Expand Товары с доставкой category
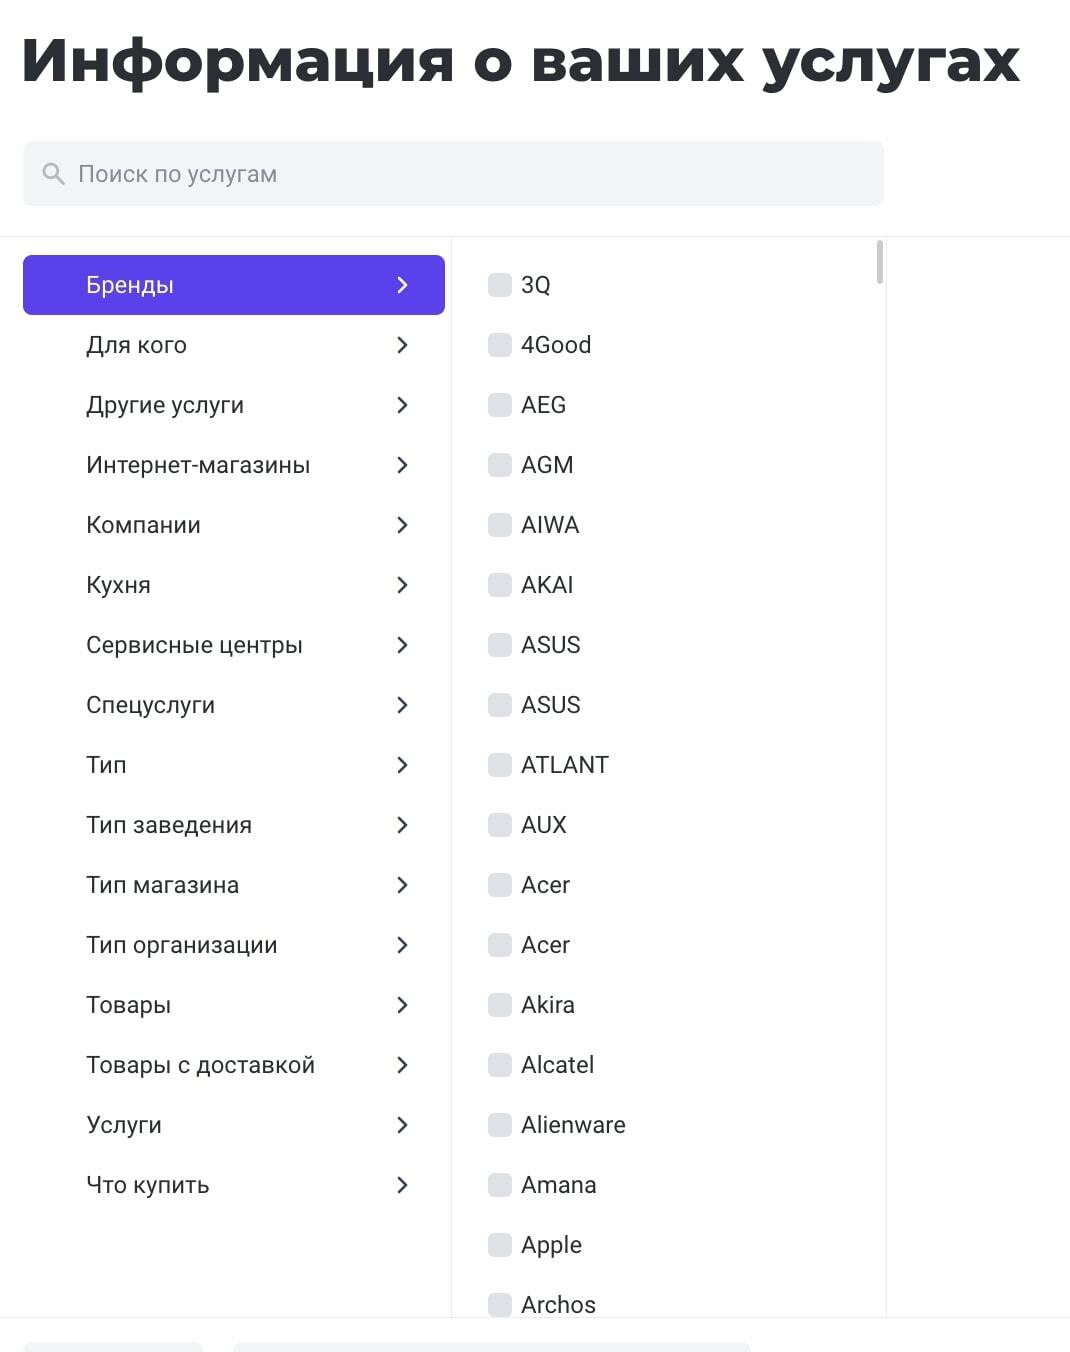The height and width of the screenshot is (1352, 1070). click(234, 1065)
